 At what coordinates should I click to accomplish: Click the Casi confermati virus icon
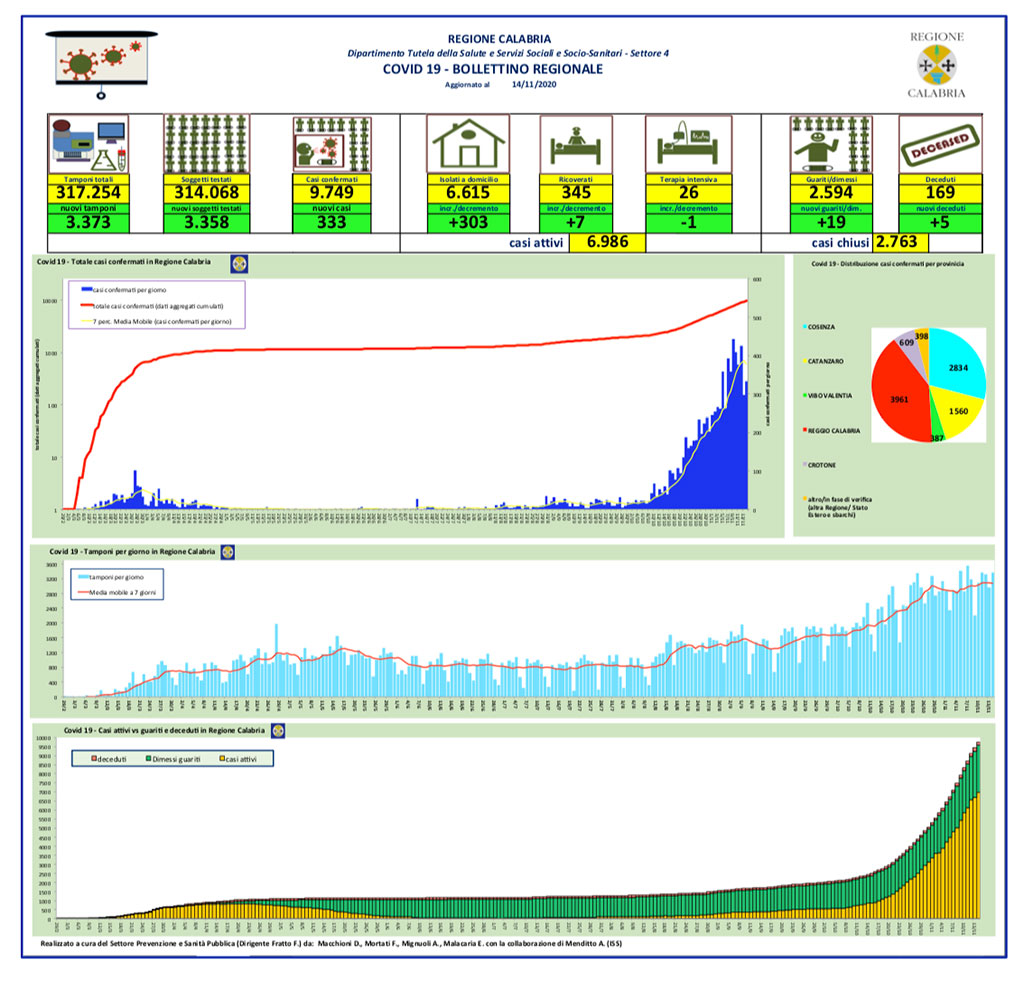[332, 144]
